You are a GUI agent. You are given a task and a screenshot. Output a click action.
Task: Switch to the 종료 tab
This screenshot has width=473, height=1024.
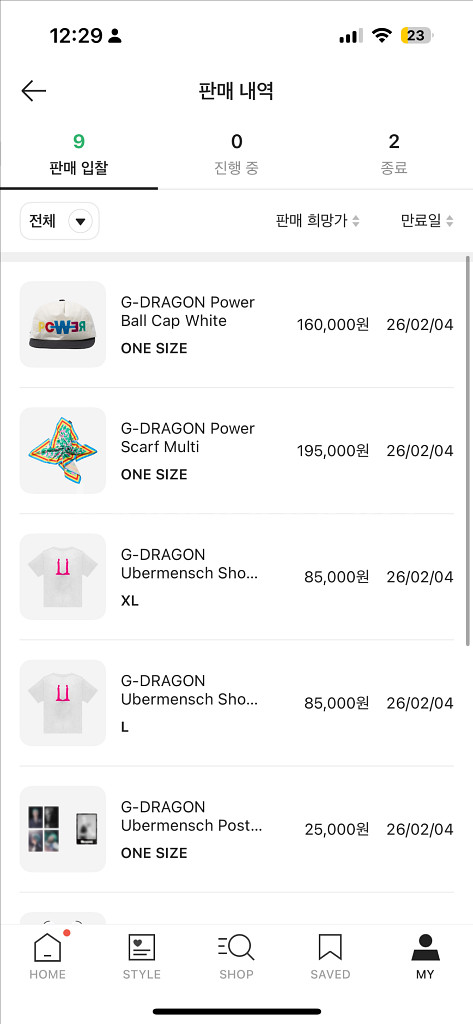pyautogui.click(x=394, y=155)
